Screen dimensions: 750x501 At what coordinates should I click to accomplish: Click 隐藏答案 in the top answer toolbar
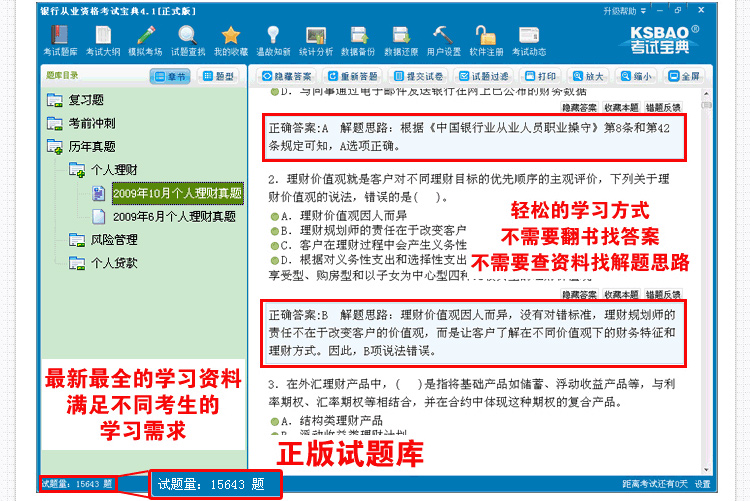287,76
